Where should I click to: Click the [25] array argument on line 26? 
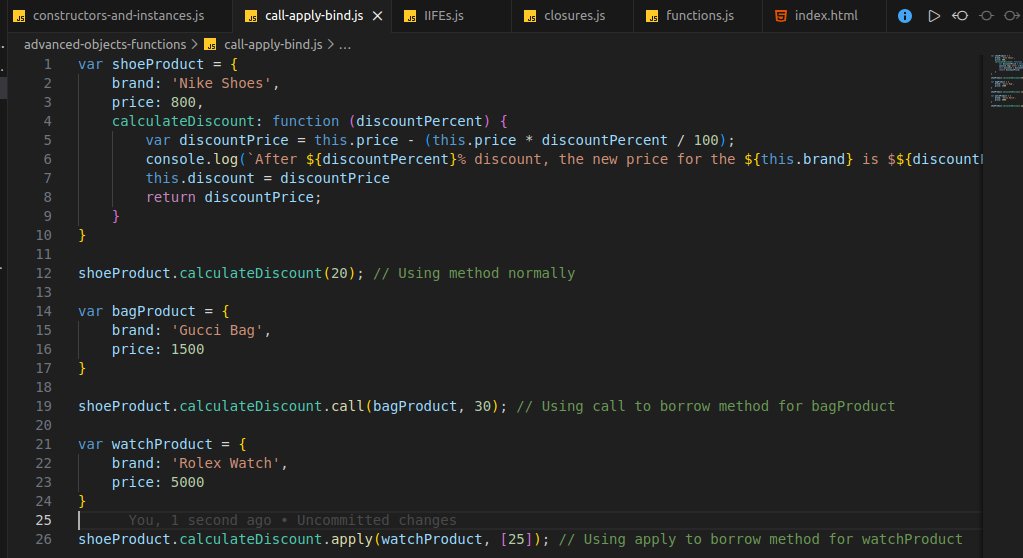(516, 539)
